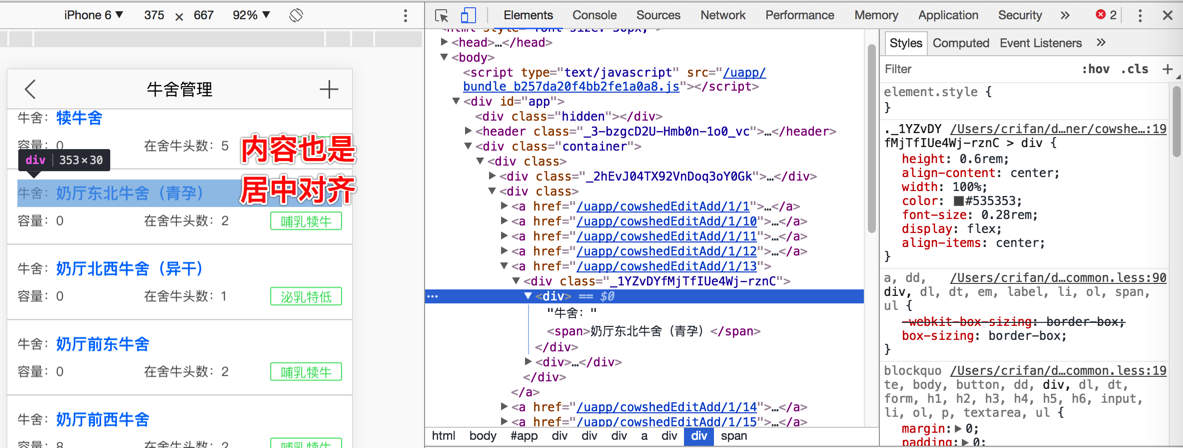
Task: Open the Performance tab
Action: [800, 15]
